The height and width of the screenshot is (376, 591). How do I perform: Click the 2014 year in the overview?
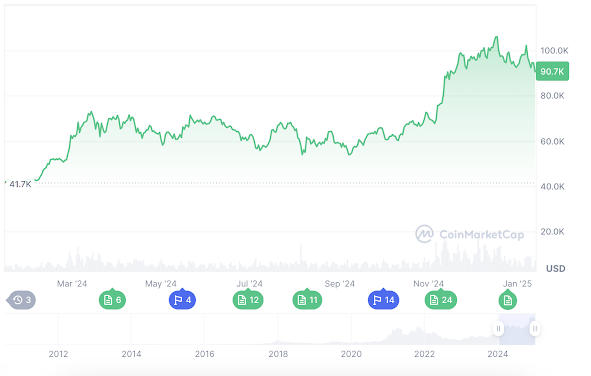tap(131, 354)
